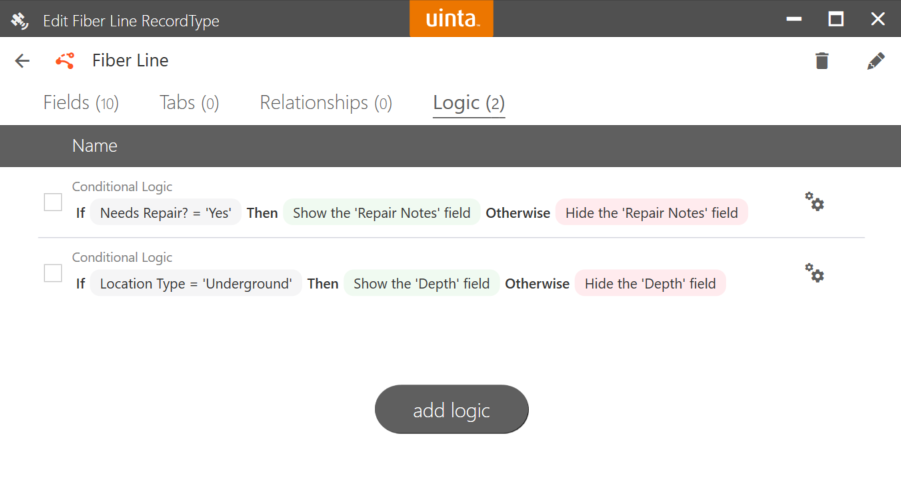901x478 pixels.
Task: Open settings gears for Location Type logic
Action: click(x=814, y=273)
